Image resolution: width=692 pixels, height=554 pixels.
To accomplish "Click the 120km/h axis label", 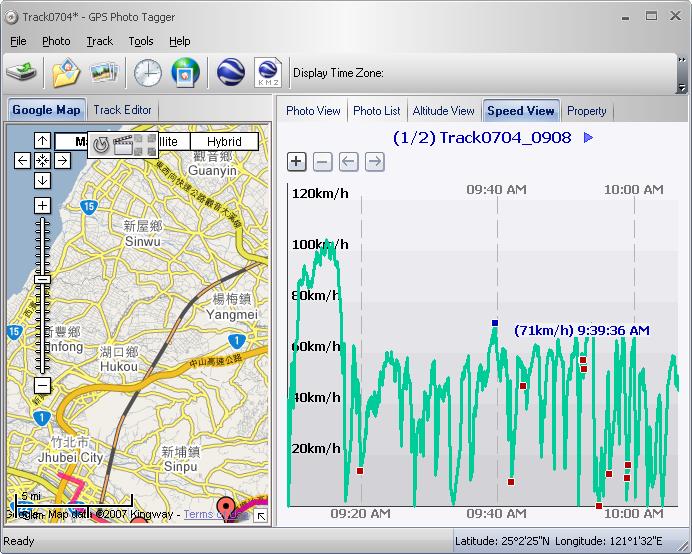I will click(320, 193).
